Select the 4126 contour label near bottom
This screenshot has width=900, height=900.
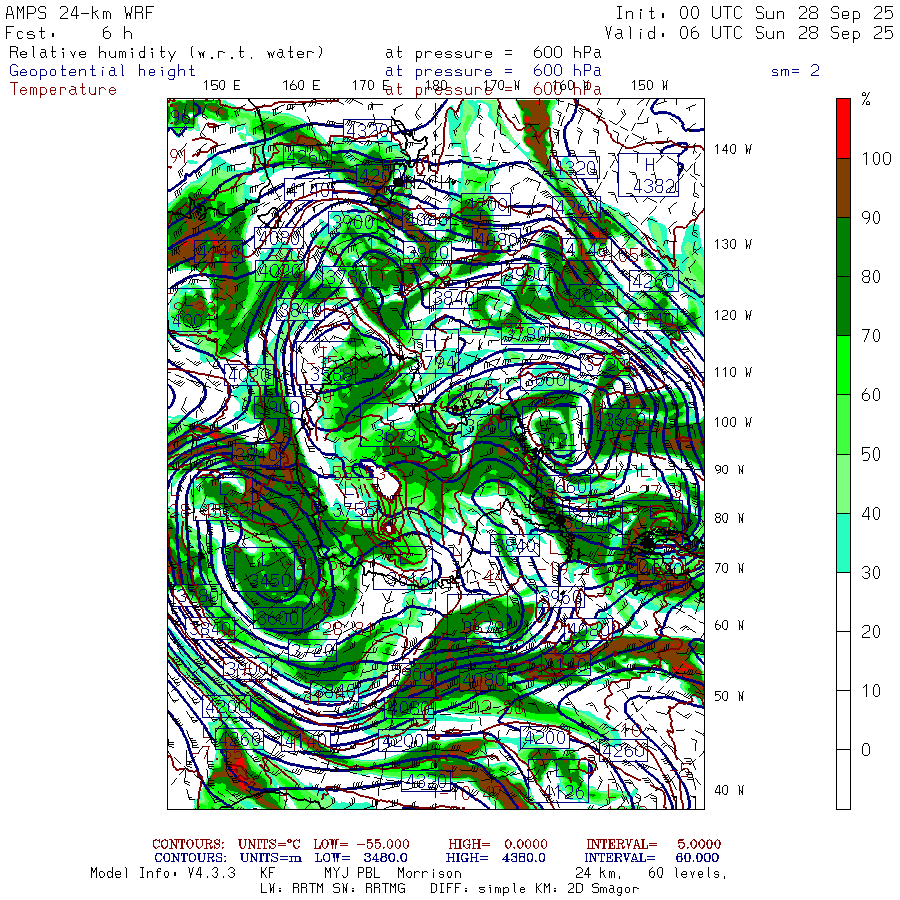coord(564,793)
